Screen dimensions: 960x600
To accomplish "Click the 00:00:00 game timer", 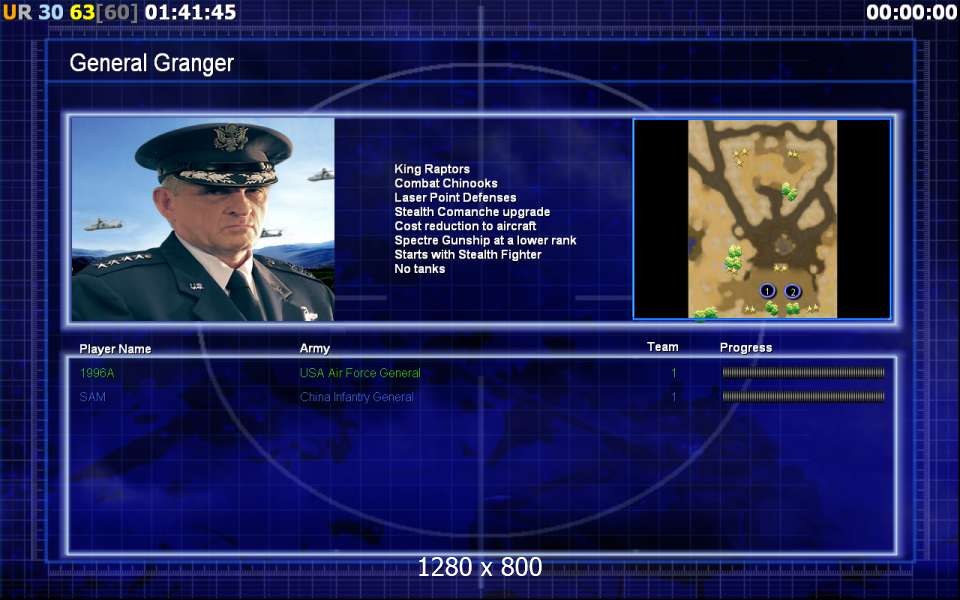I will point(912,12).
